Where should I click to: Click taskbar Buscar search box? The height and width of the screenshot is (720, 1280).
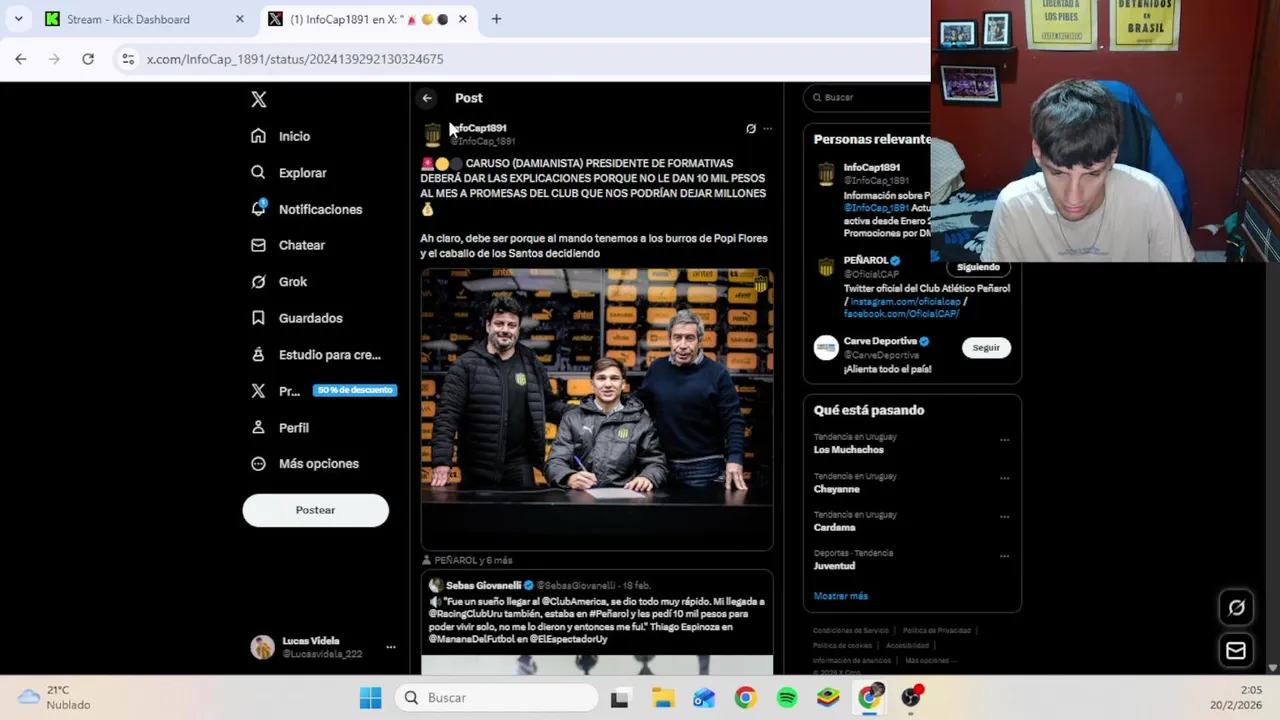tap(496, 698)
